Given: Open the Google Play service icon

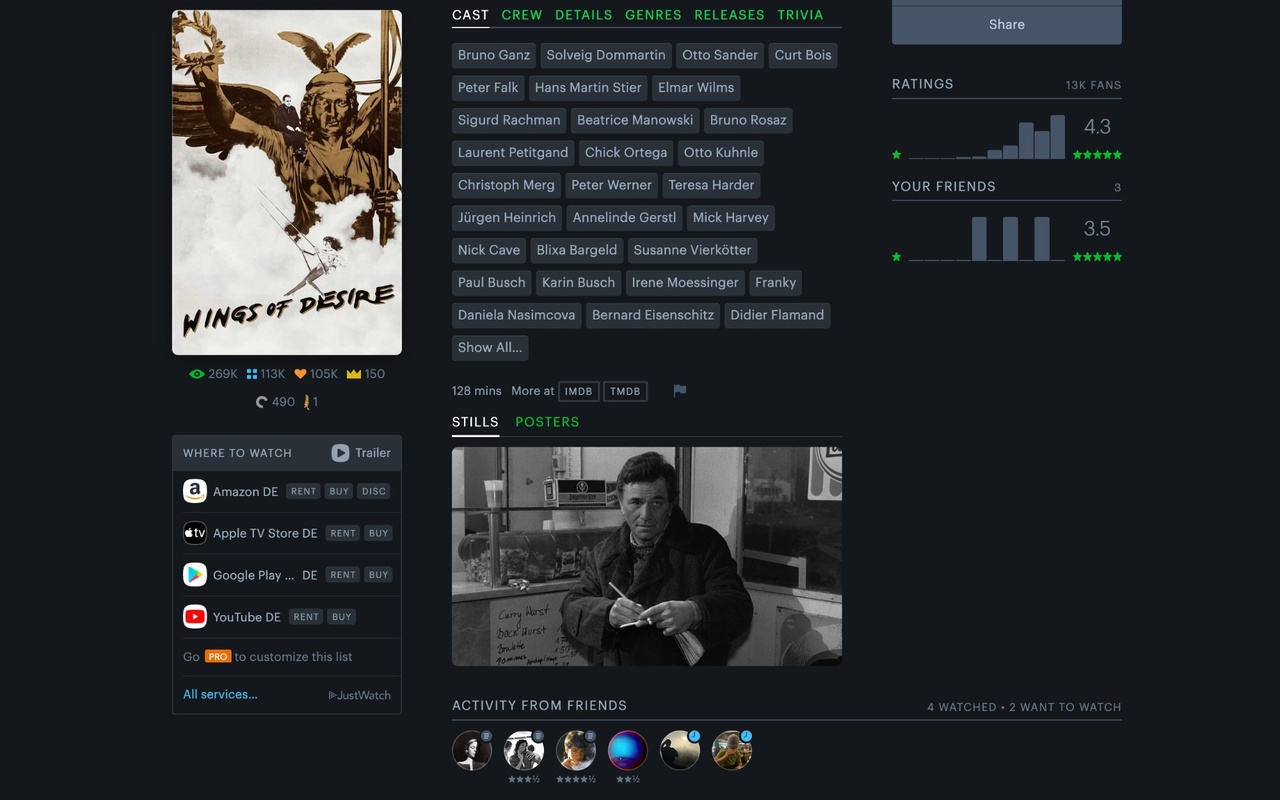Looking at the screenshot, I should (195, 575).
